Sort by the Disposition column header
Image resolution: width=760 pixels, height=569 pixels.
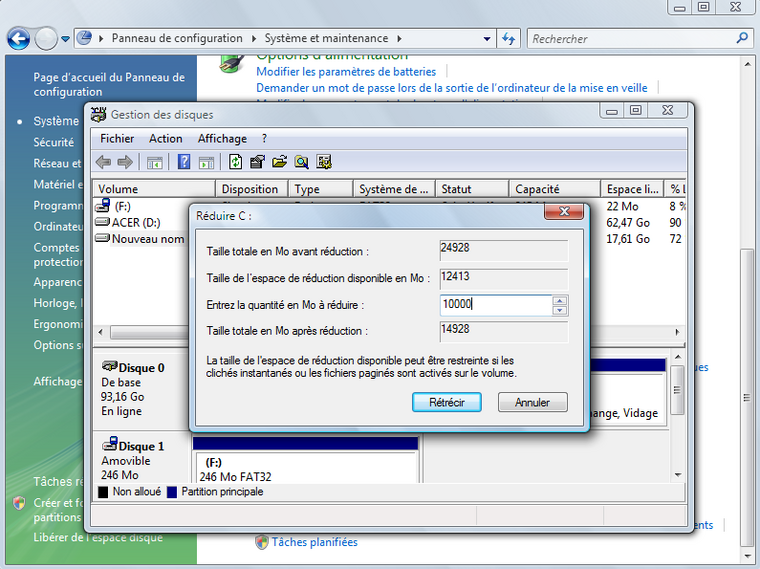[x=252, y=189]
